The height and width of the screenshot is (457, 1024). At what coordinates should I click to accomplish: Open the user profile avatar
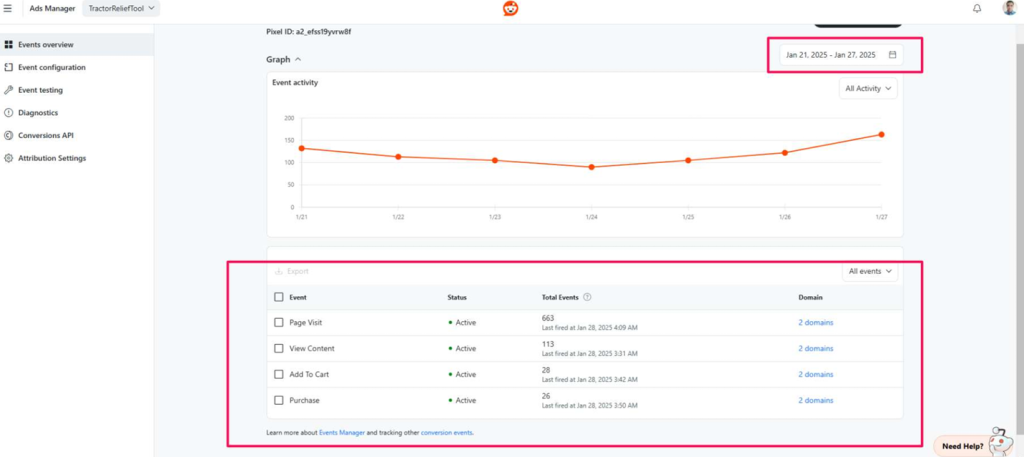[1010, 8]
